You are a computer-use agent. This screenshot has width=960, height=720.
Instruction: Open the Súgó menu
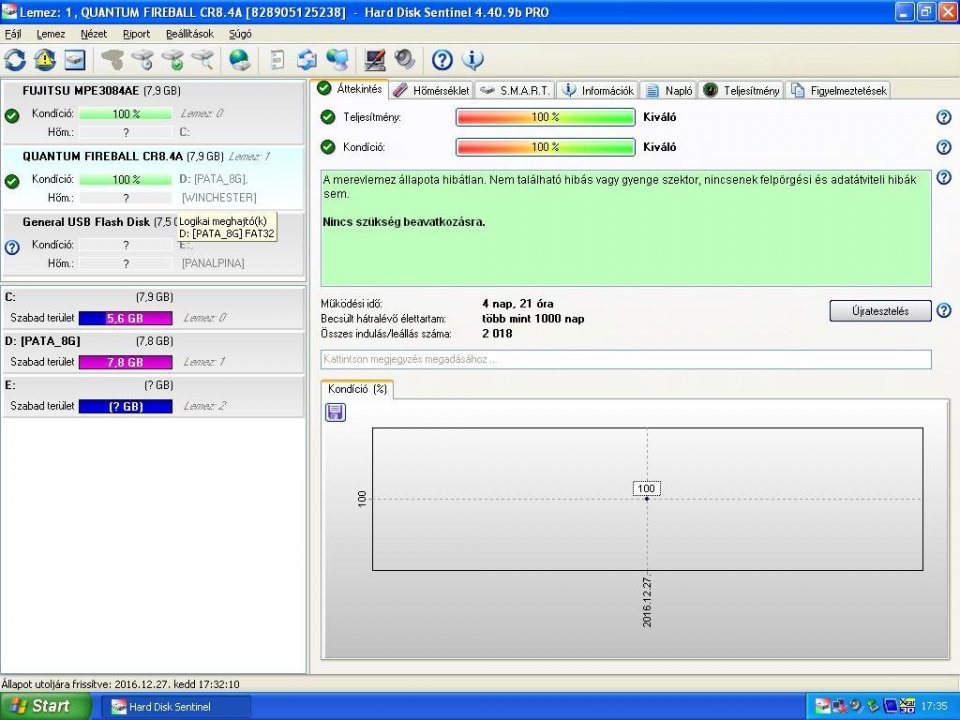[x=240, y=34]
